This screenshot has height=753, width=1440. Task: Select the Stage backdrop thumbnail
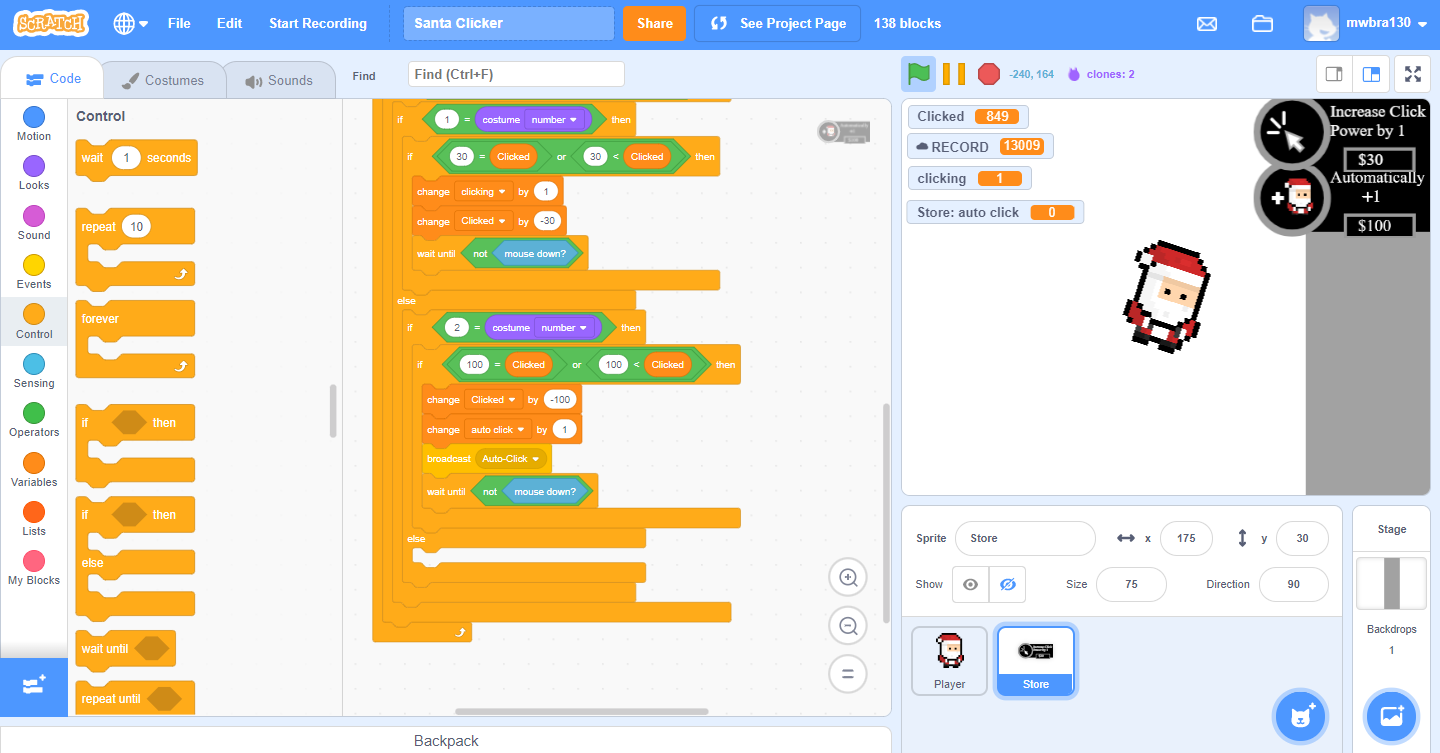click(x=1391, y=583)
